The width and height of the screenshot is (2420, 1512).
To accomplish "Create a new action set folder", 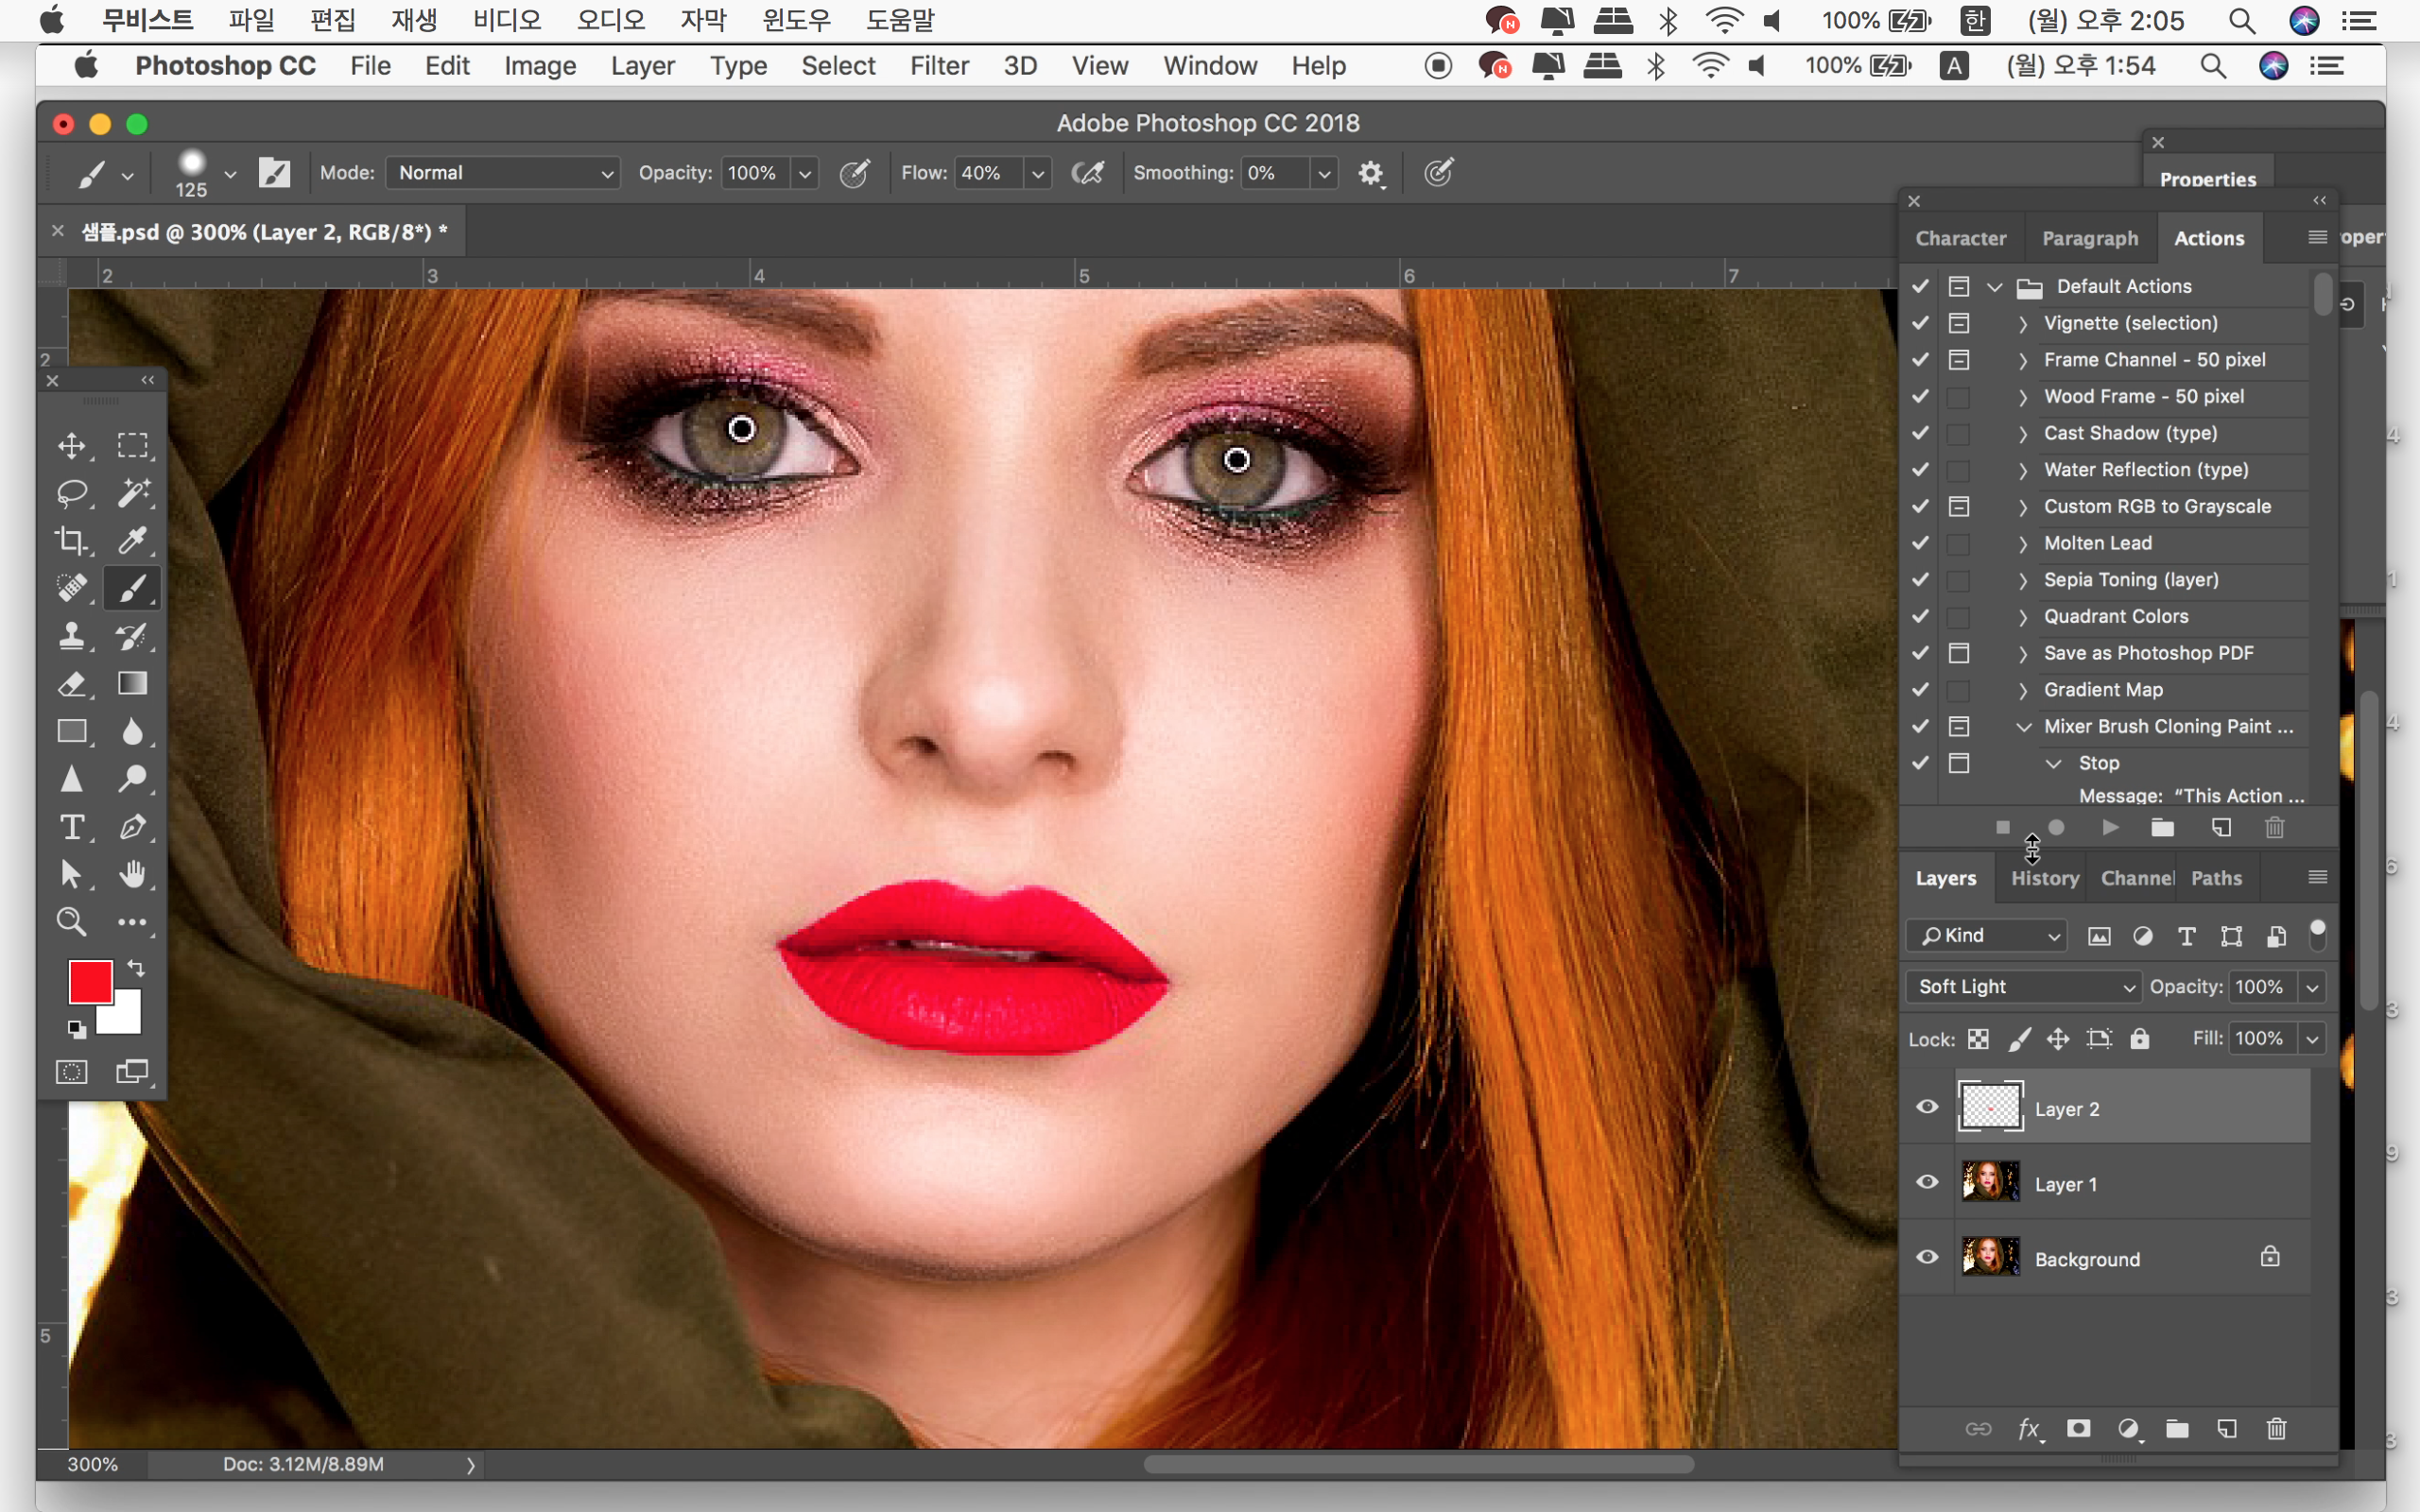I will (2162, 827).
